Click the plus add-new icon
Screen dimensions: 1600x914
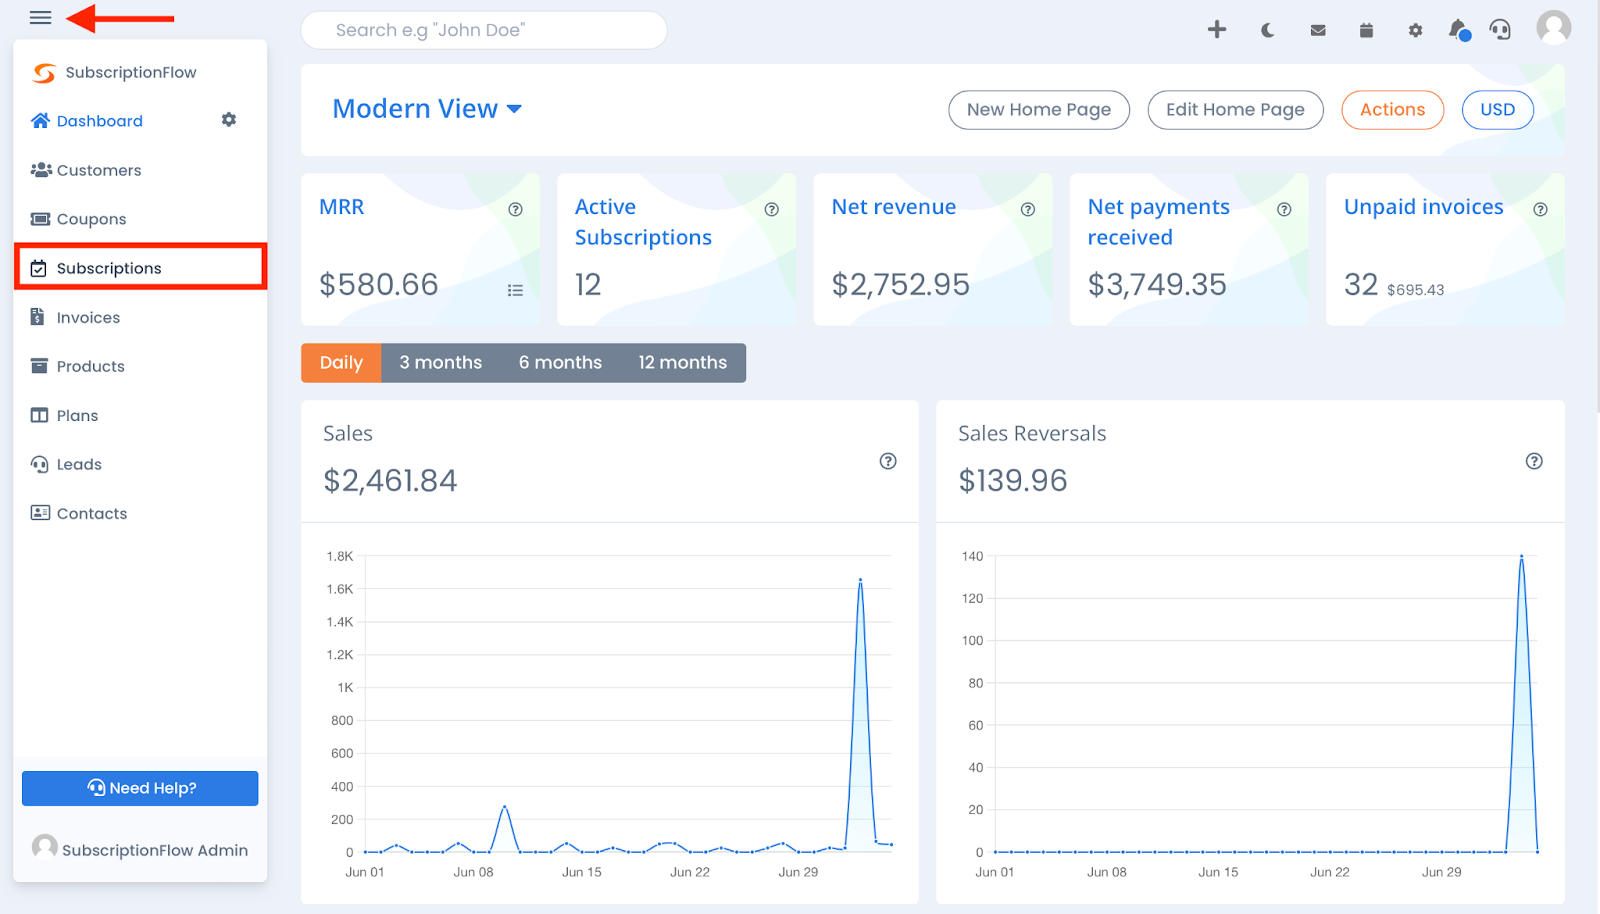pos(1217,30)
